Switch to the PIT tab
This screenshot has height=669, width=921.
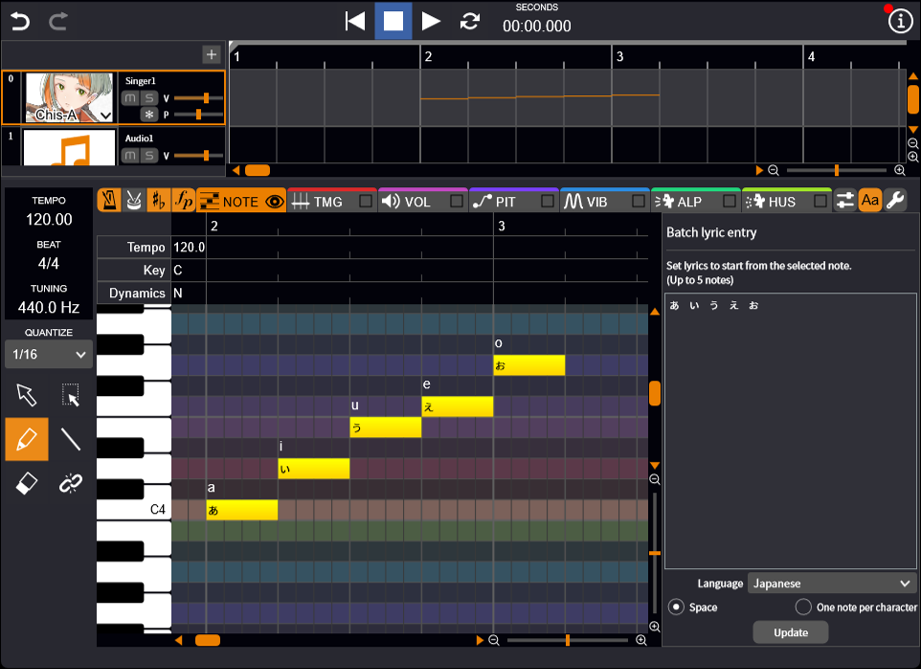tap(496, 202)
